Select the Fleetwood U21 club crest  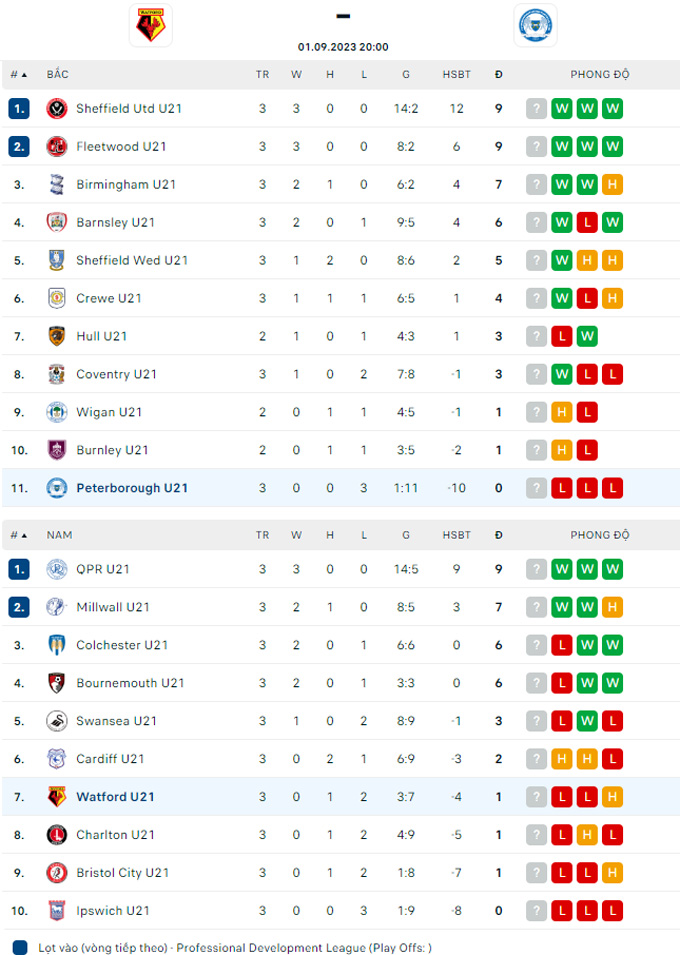tap(58, 147)
